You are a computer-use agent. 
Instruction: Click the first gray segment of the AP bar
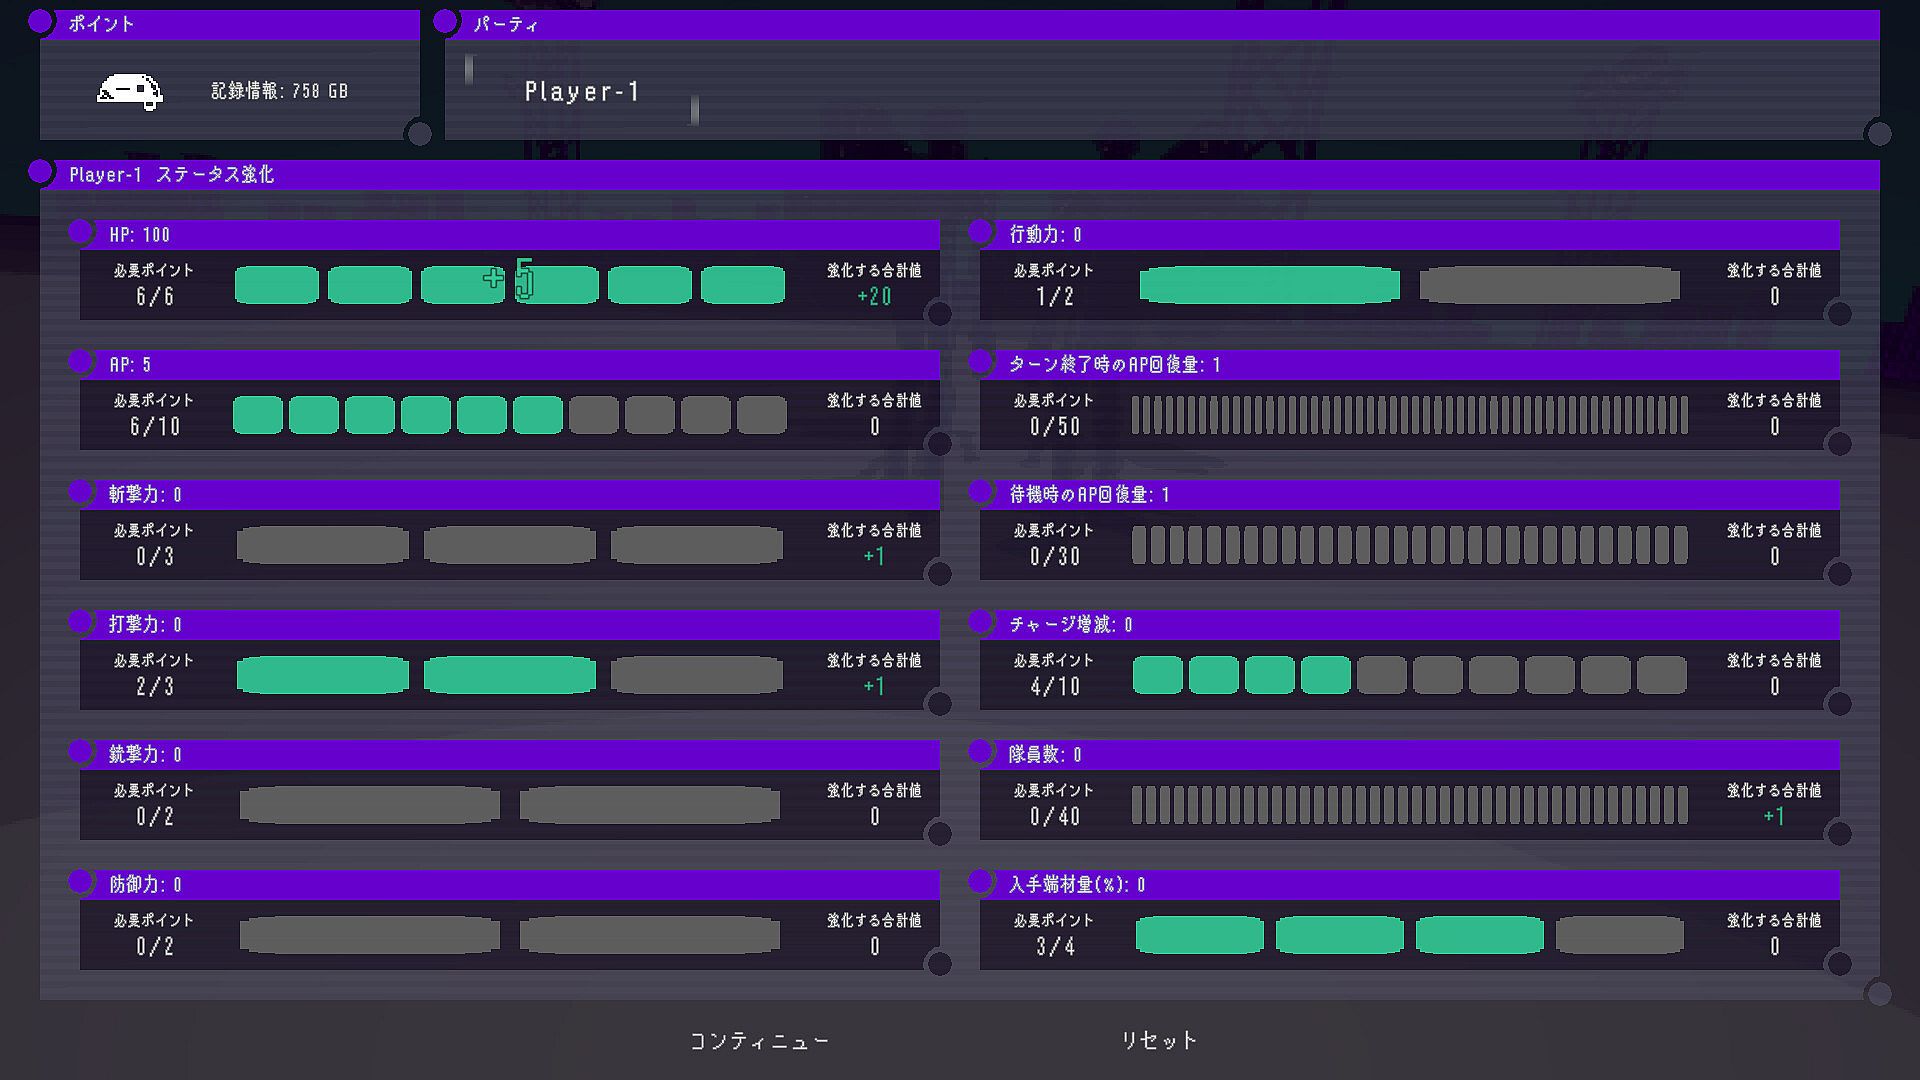tap(594, 415)
